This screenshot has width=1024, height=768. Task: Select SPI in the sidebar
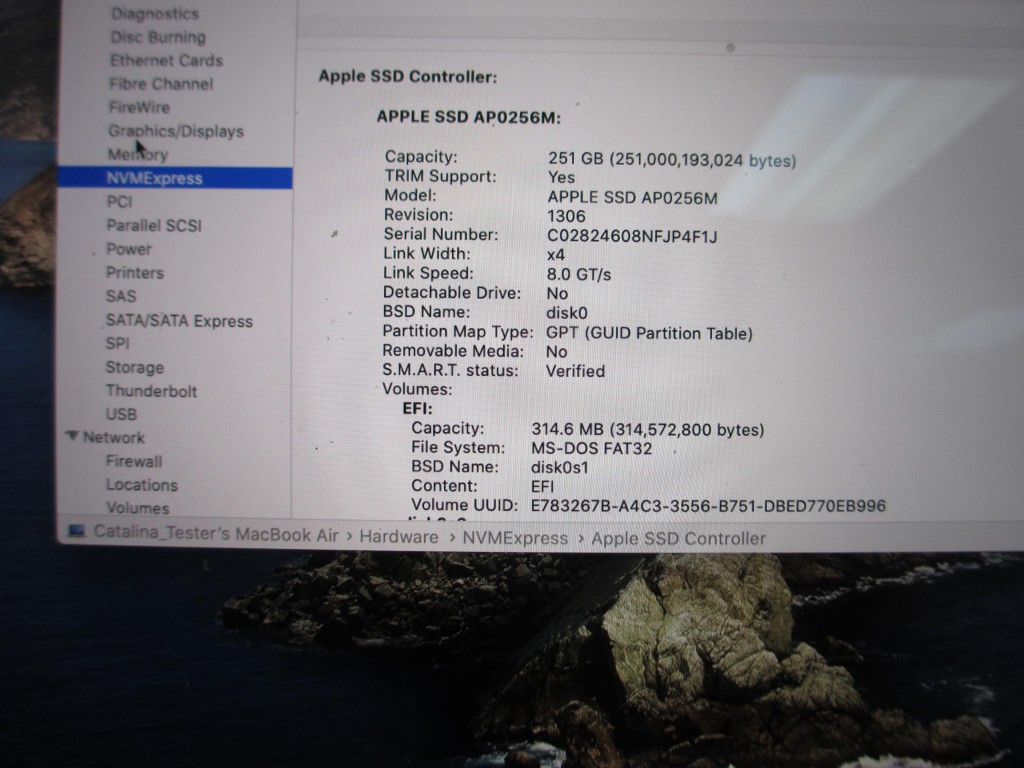click(118, 344)
